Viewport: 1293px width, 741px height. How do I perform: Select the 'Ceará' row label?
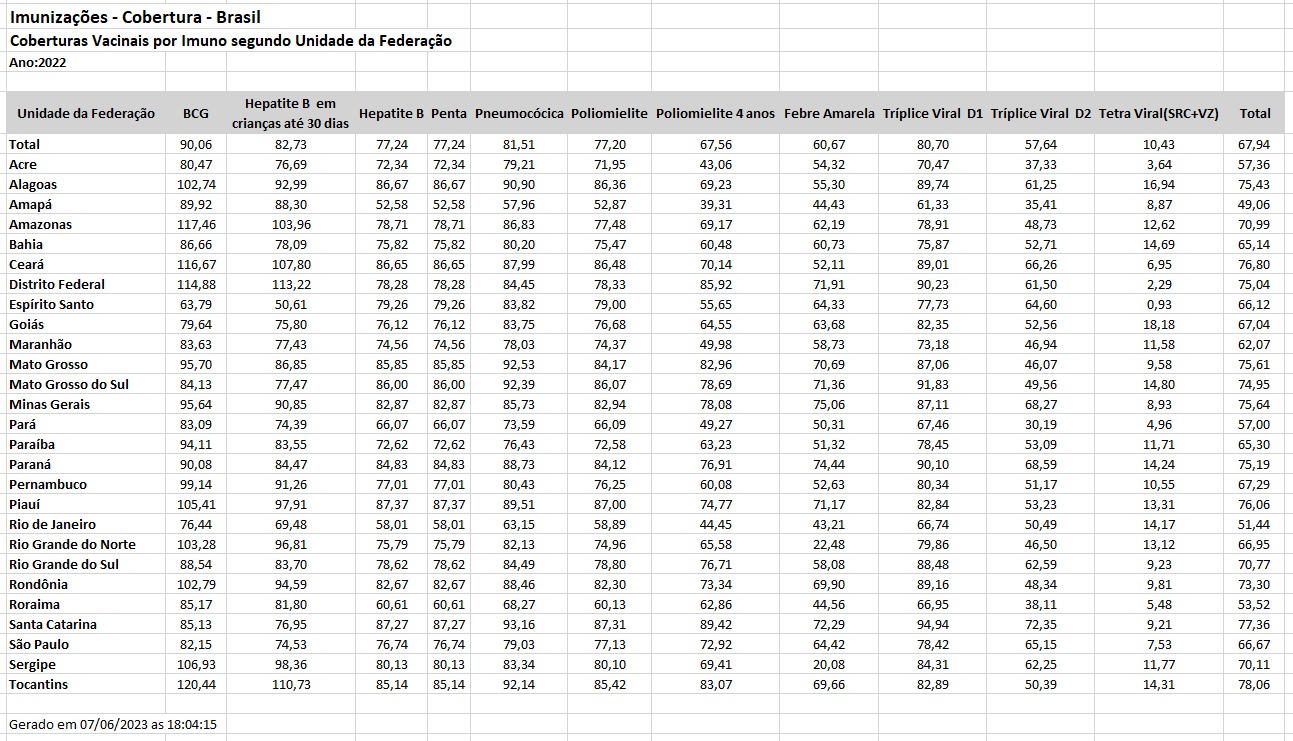click(x=27, y=264)
